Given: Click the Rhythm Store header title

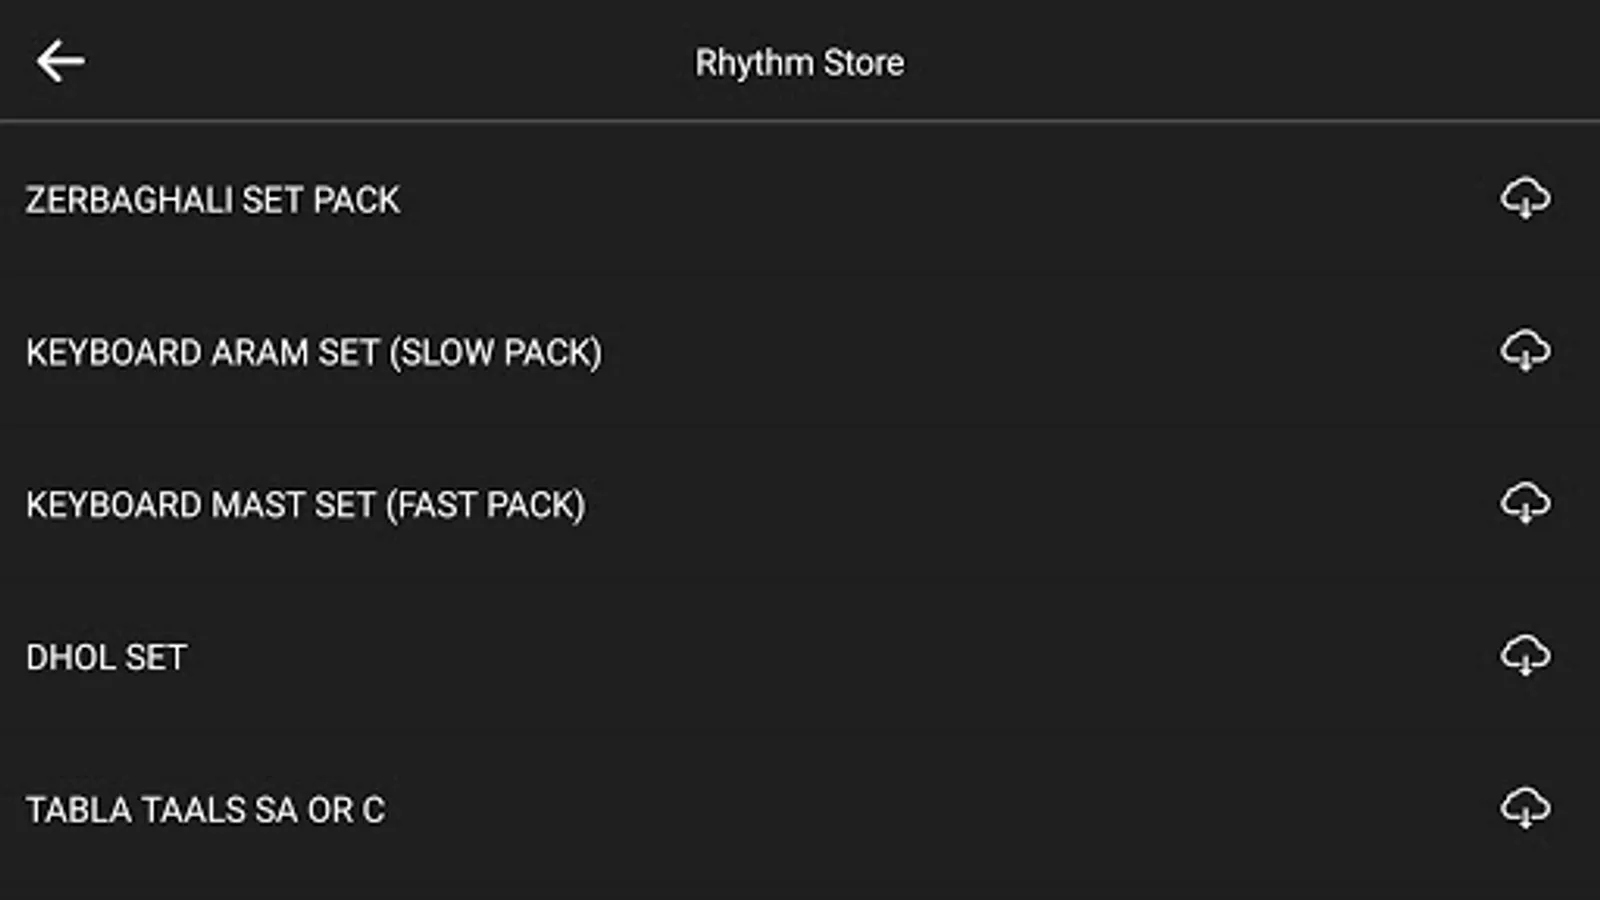Looking at the screenshot, I should coord(799,63).
